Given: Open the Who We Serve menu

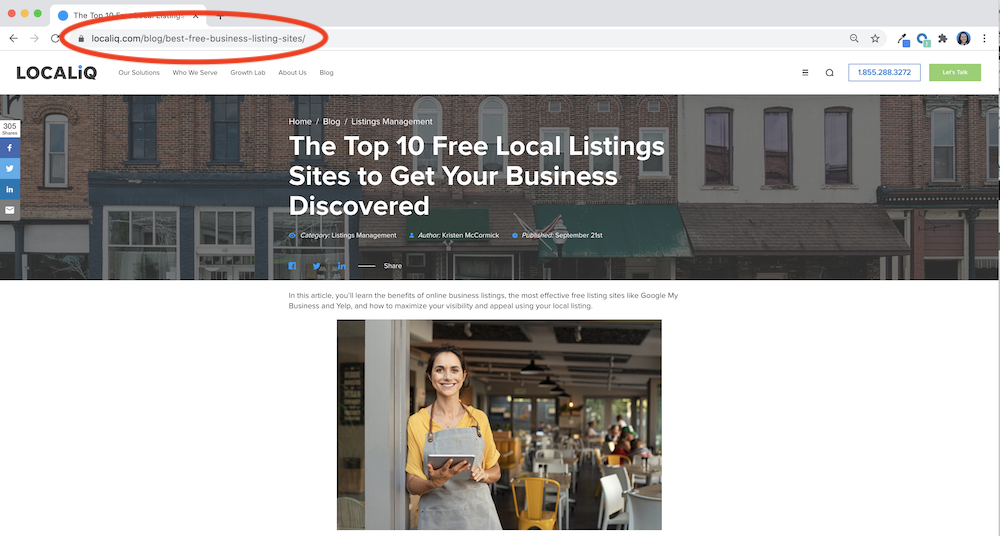Looking at the screenshot, I should coord(195,73).
